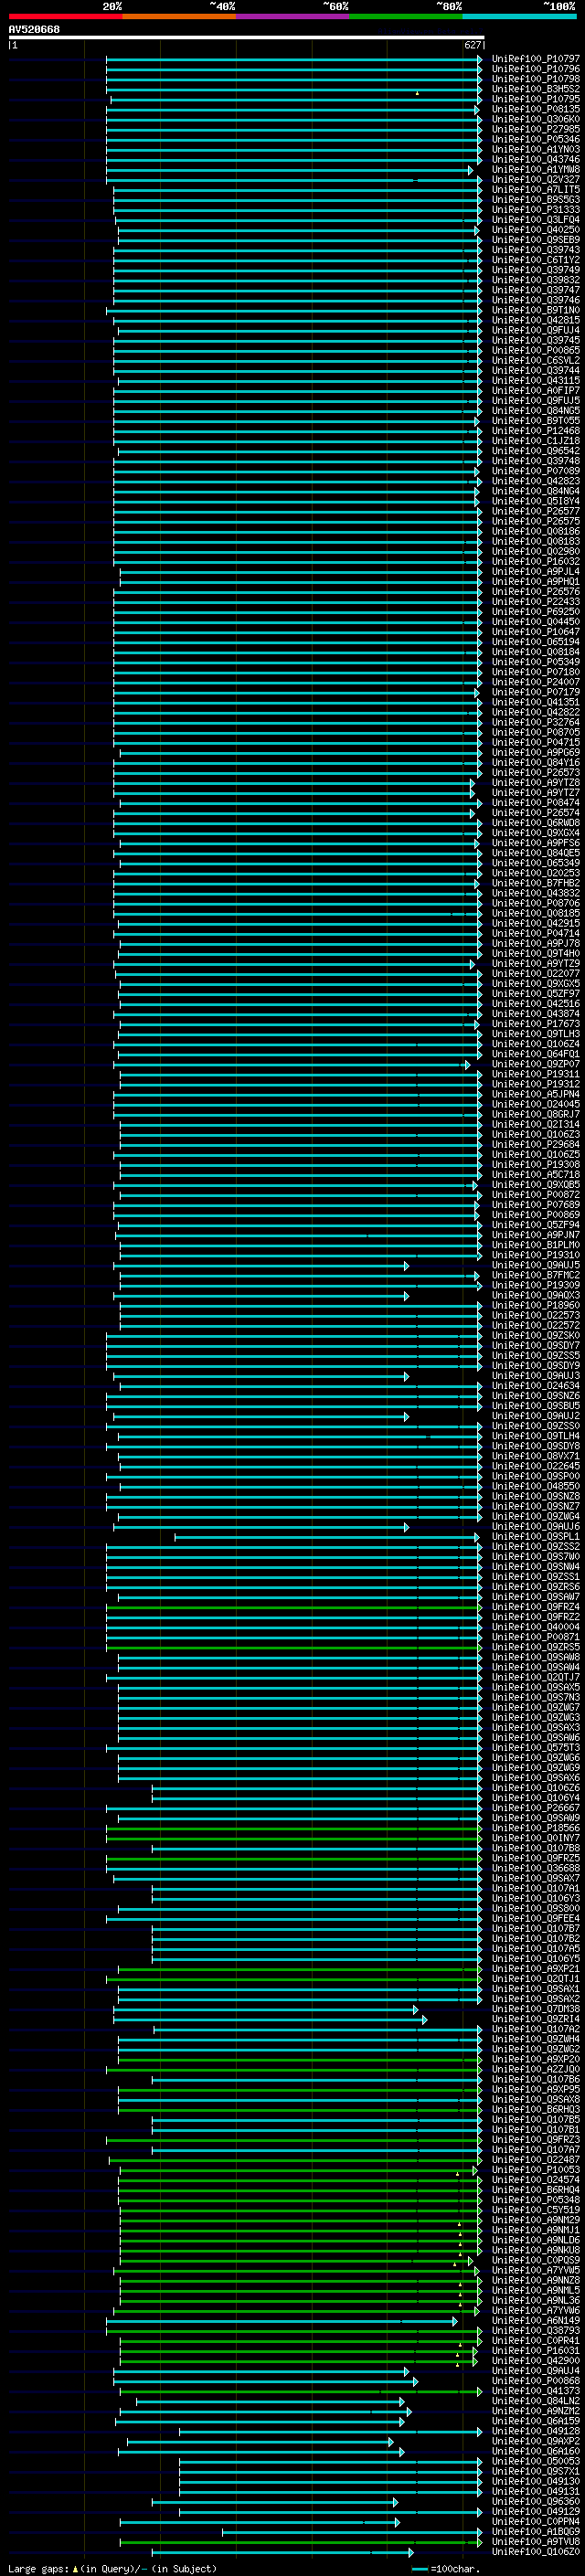This screenshot has width=585, height=2576.
Task: Click label UniRef100_O48550
Action: (x=536, y=1486)
